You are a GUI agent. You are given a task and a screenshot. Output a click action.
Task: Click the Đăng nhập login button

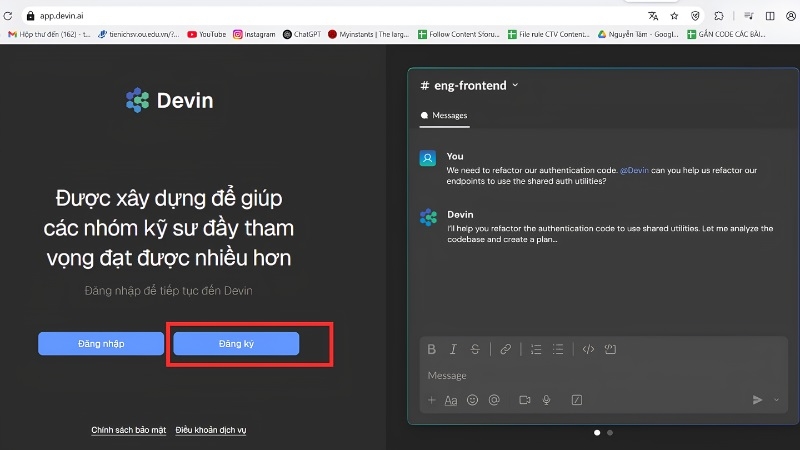pos(101,343)
